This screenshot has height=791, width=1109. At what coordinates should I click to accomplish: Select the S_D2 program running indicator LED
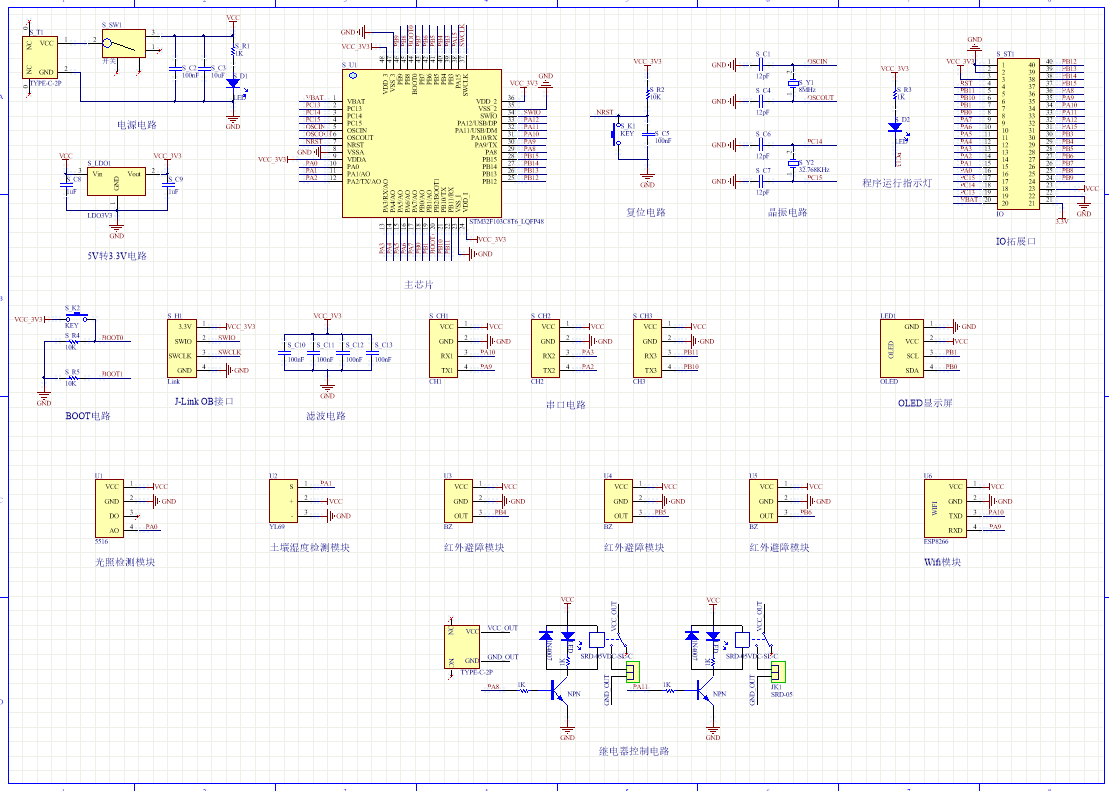click(895, 127)
